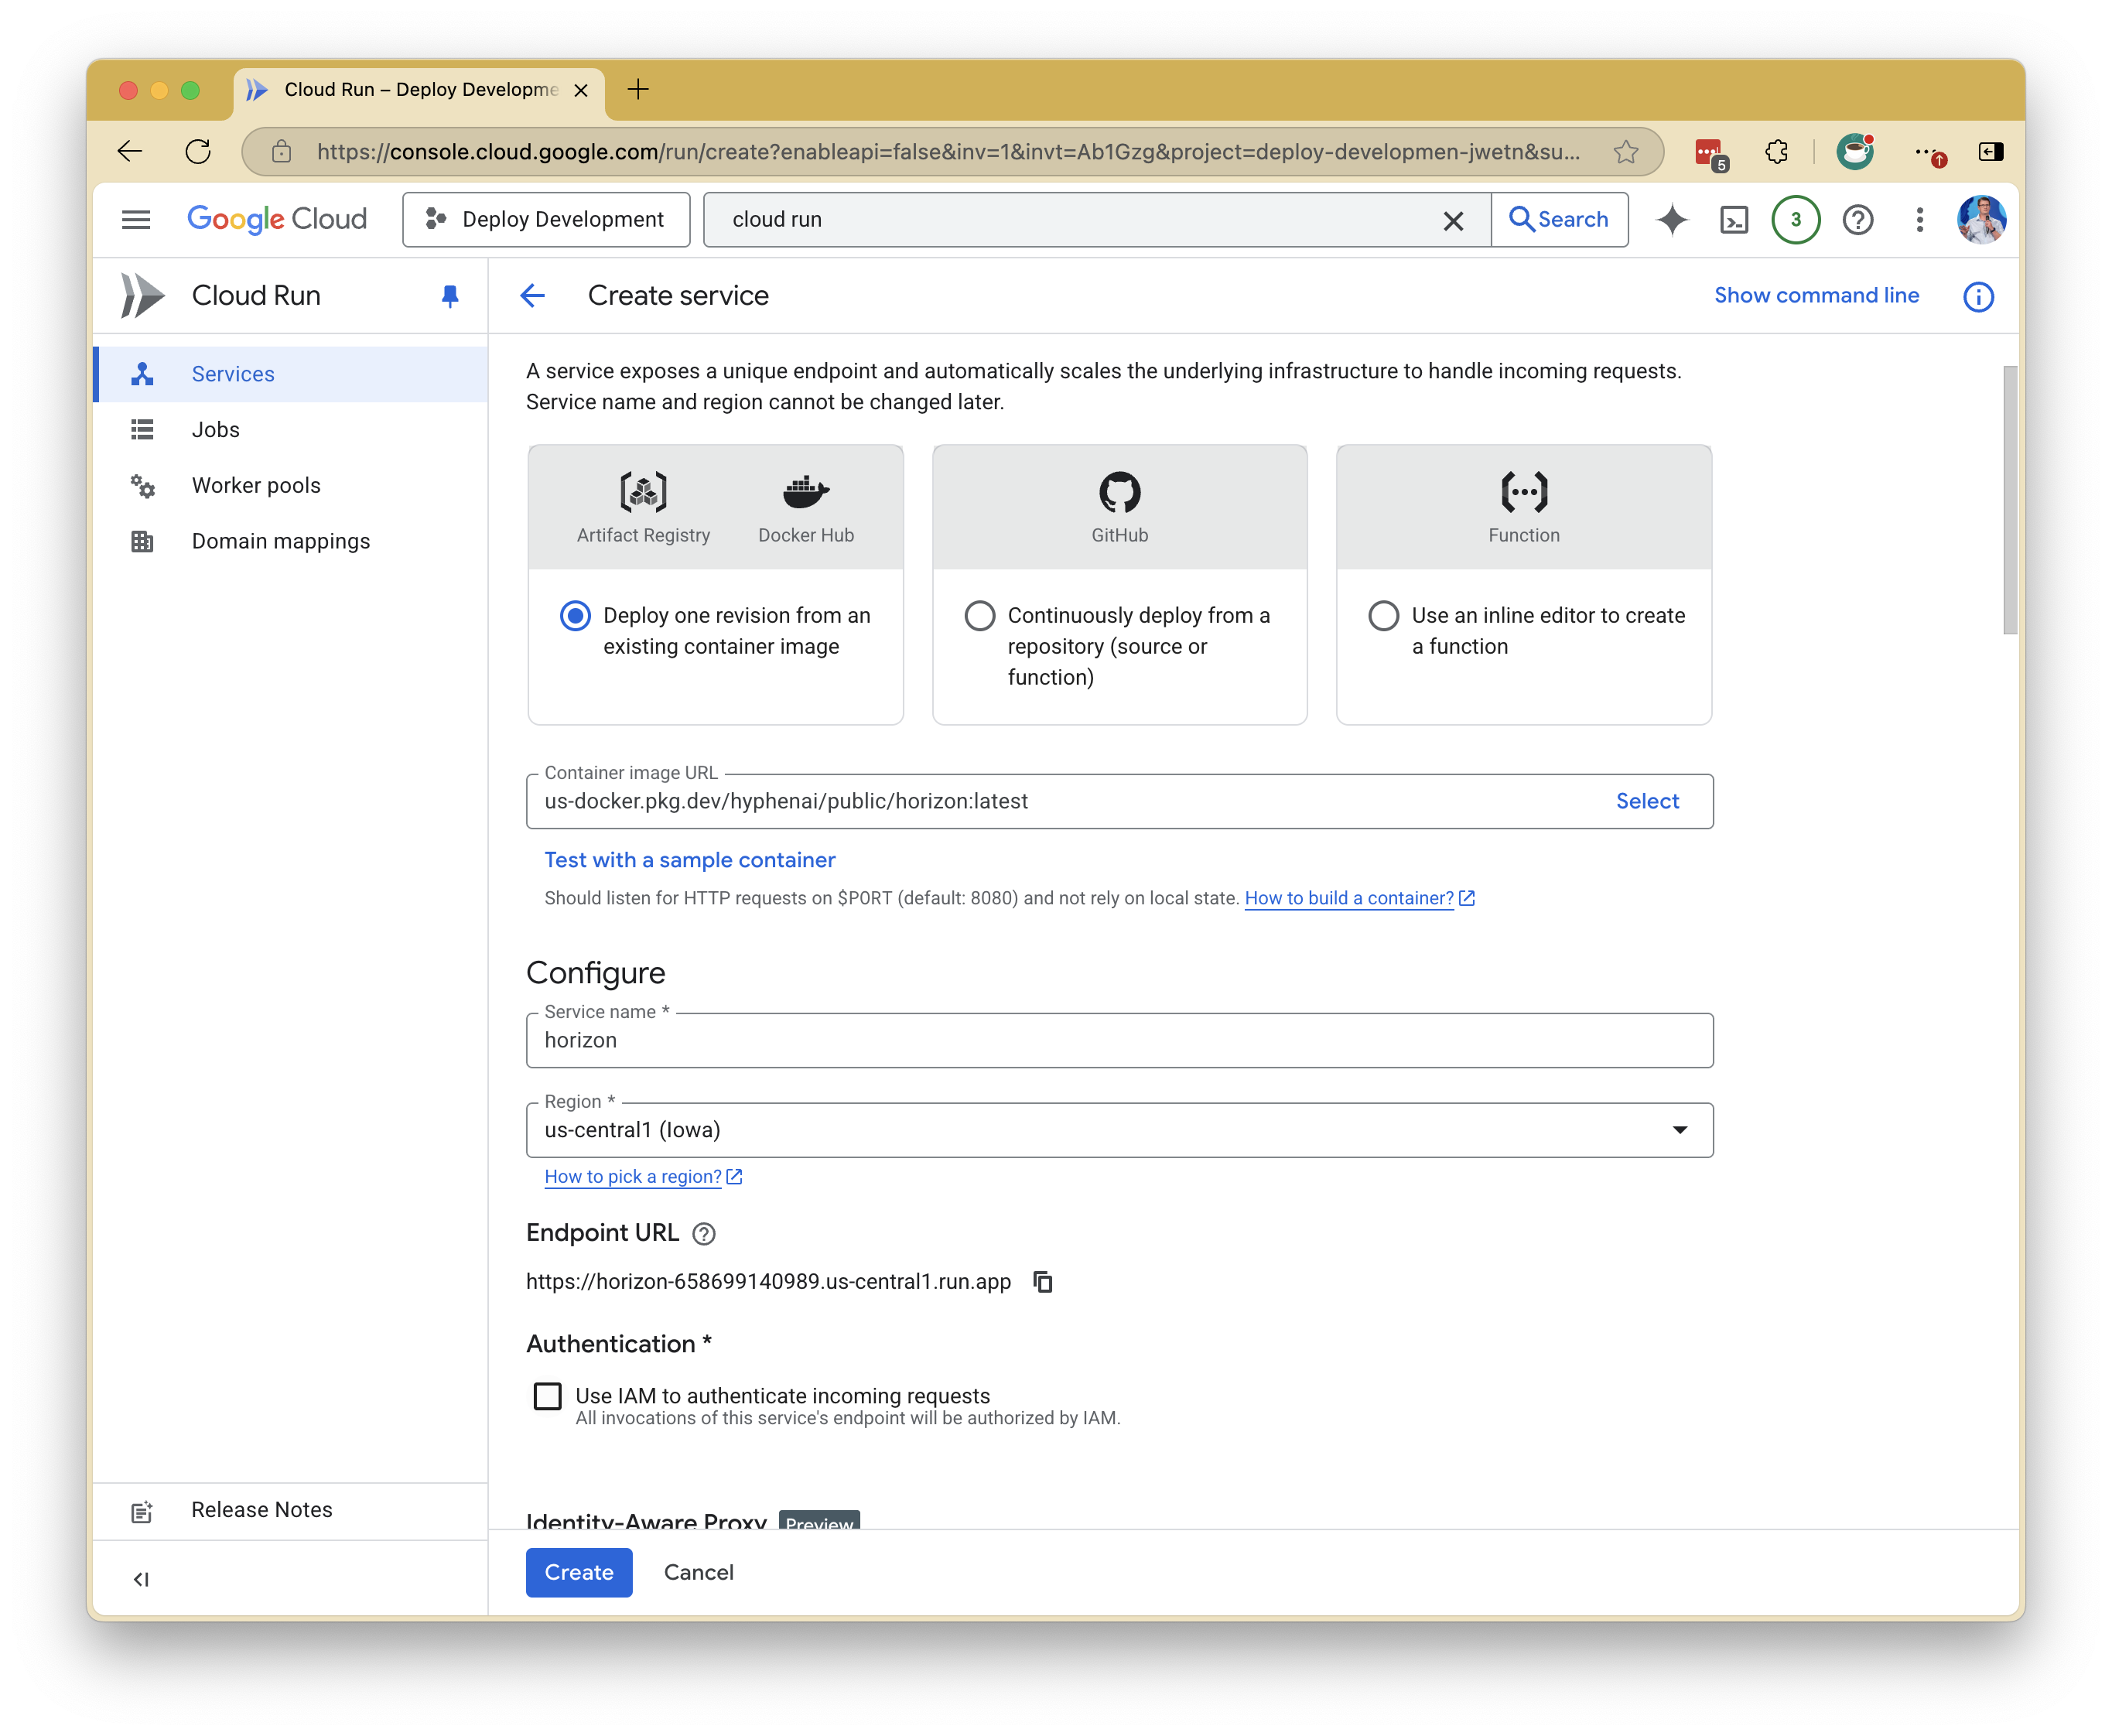Open the main navigation hamburger menu
The image size is (2112, 1736).
tap(136, 219)
